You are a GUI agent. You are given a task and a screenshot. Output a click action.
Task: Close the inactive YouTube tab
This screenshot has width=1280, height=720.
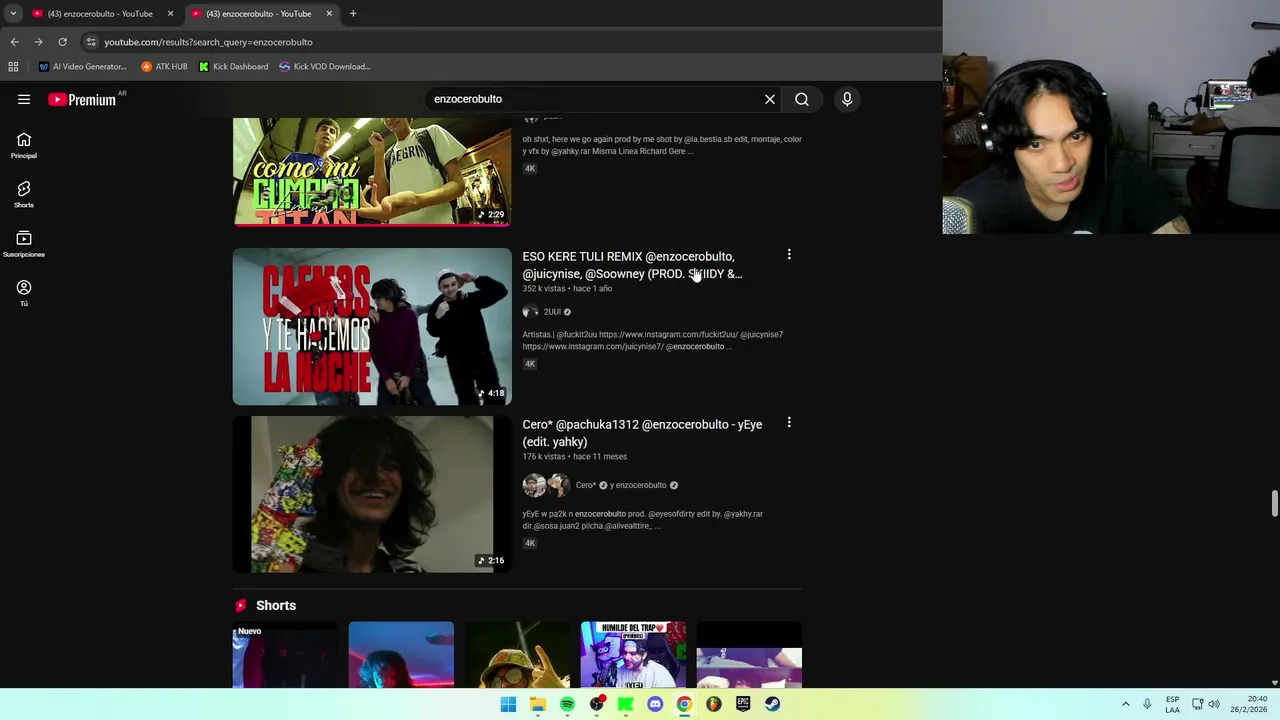170,14
